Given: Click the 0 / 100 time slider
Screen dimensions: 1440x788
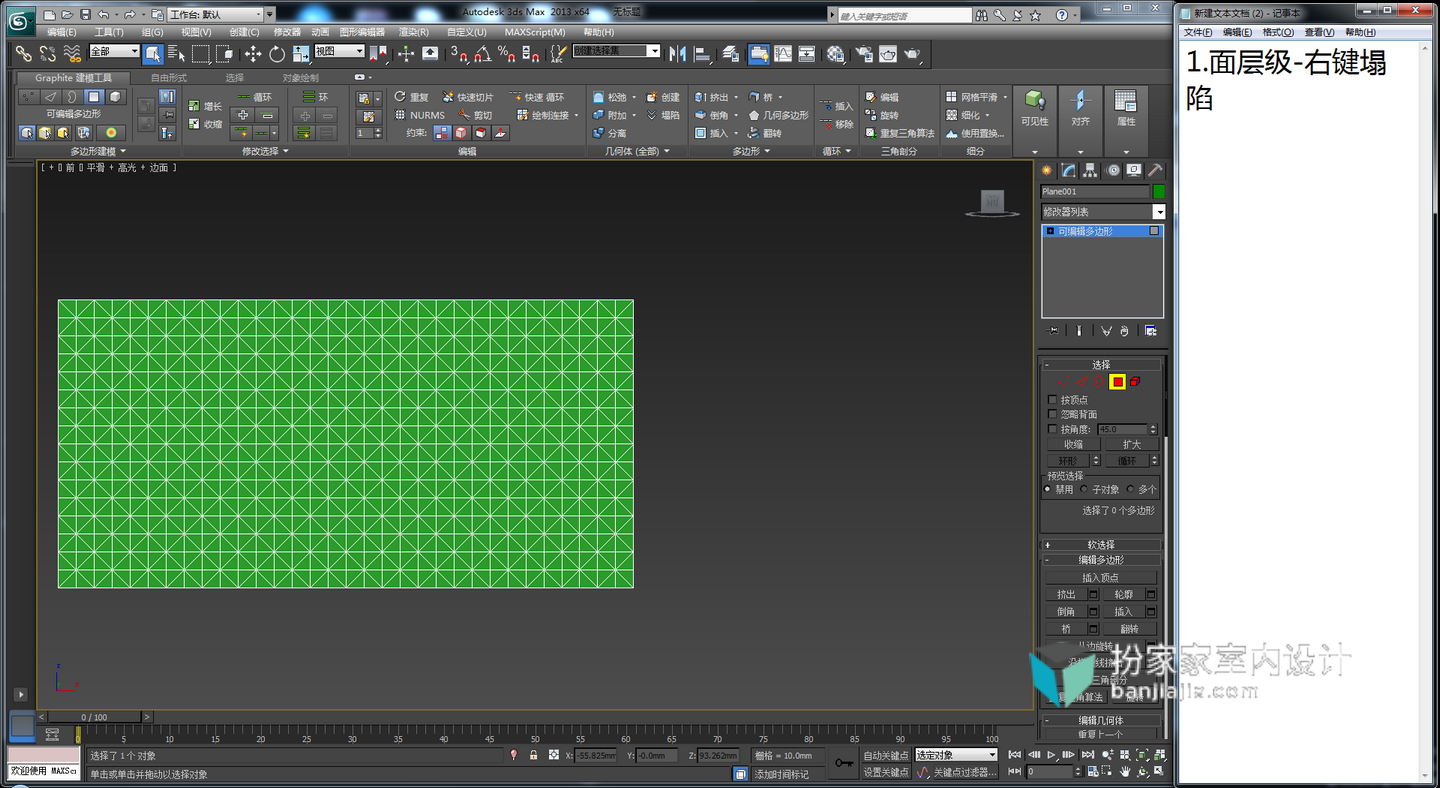Looking at the screenshot, I should pos(94,717).
